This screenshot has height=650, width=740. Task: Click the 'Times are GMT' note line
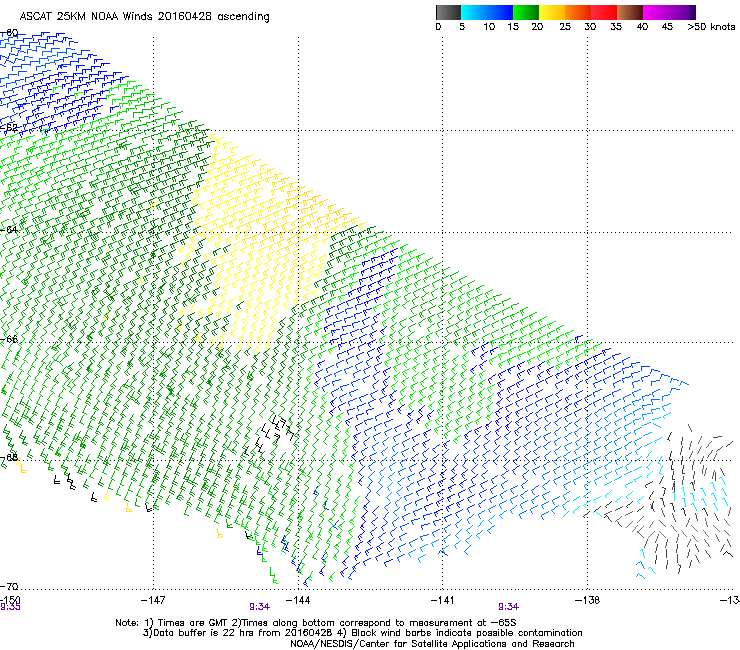pos(316,623)
